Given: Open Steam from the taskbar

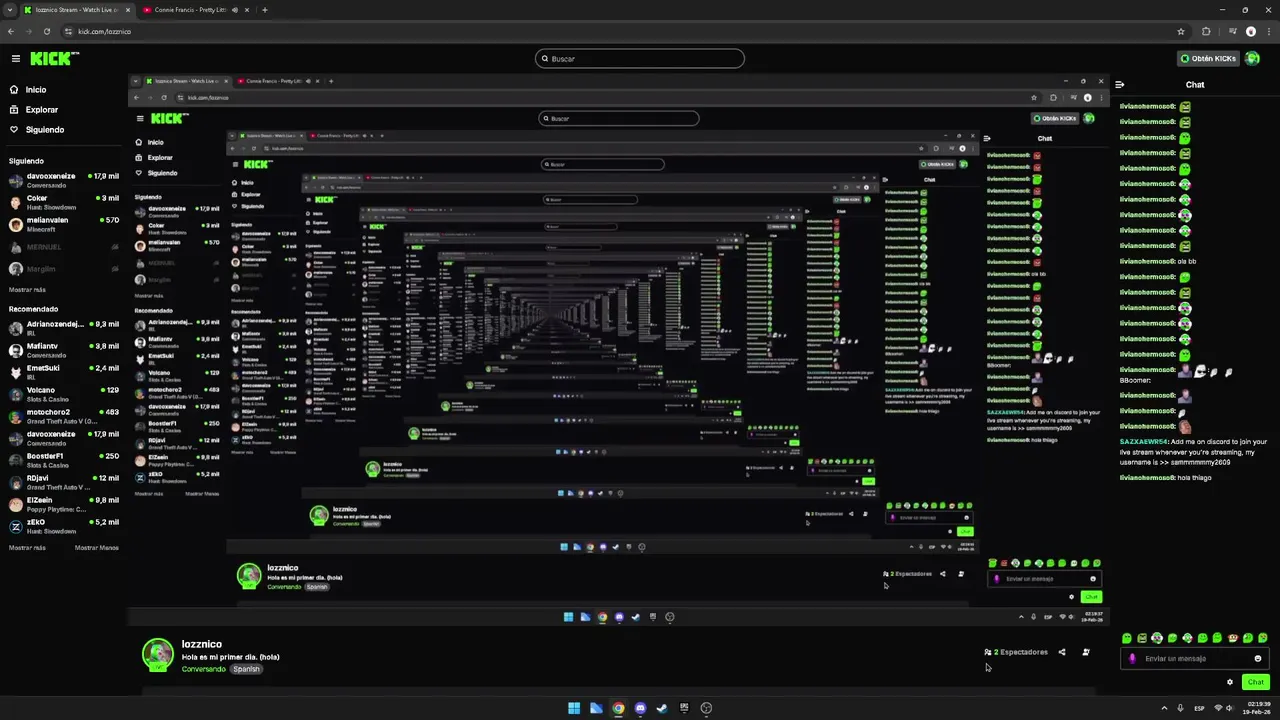Looking at the screenshot, I should pyautogui.click(x=662, y=708).
